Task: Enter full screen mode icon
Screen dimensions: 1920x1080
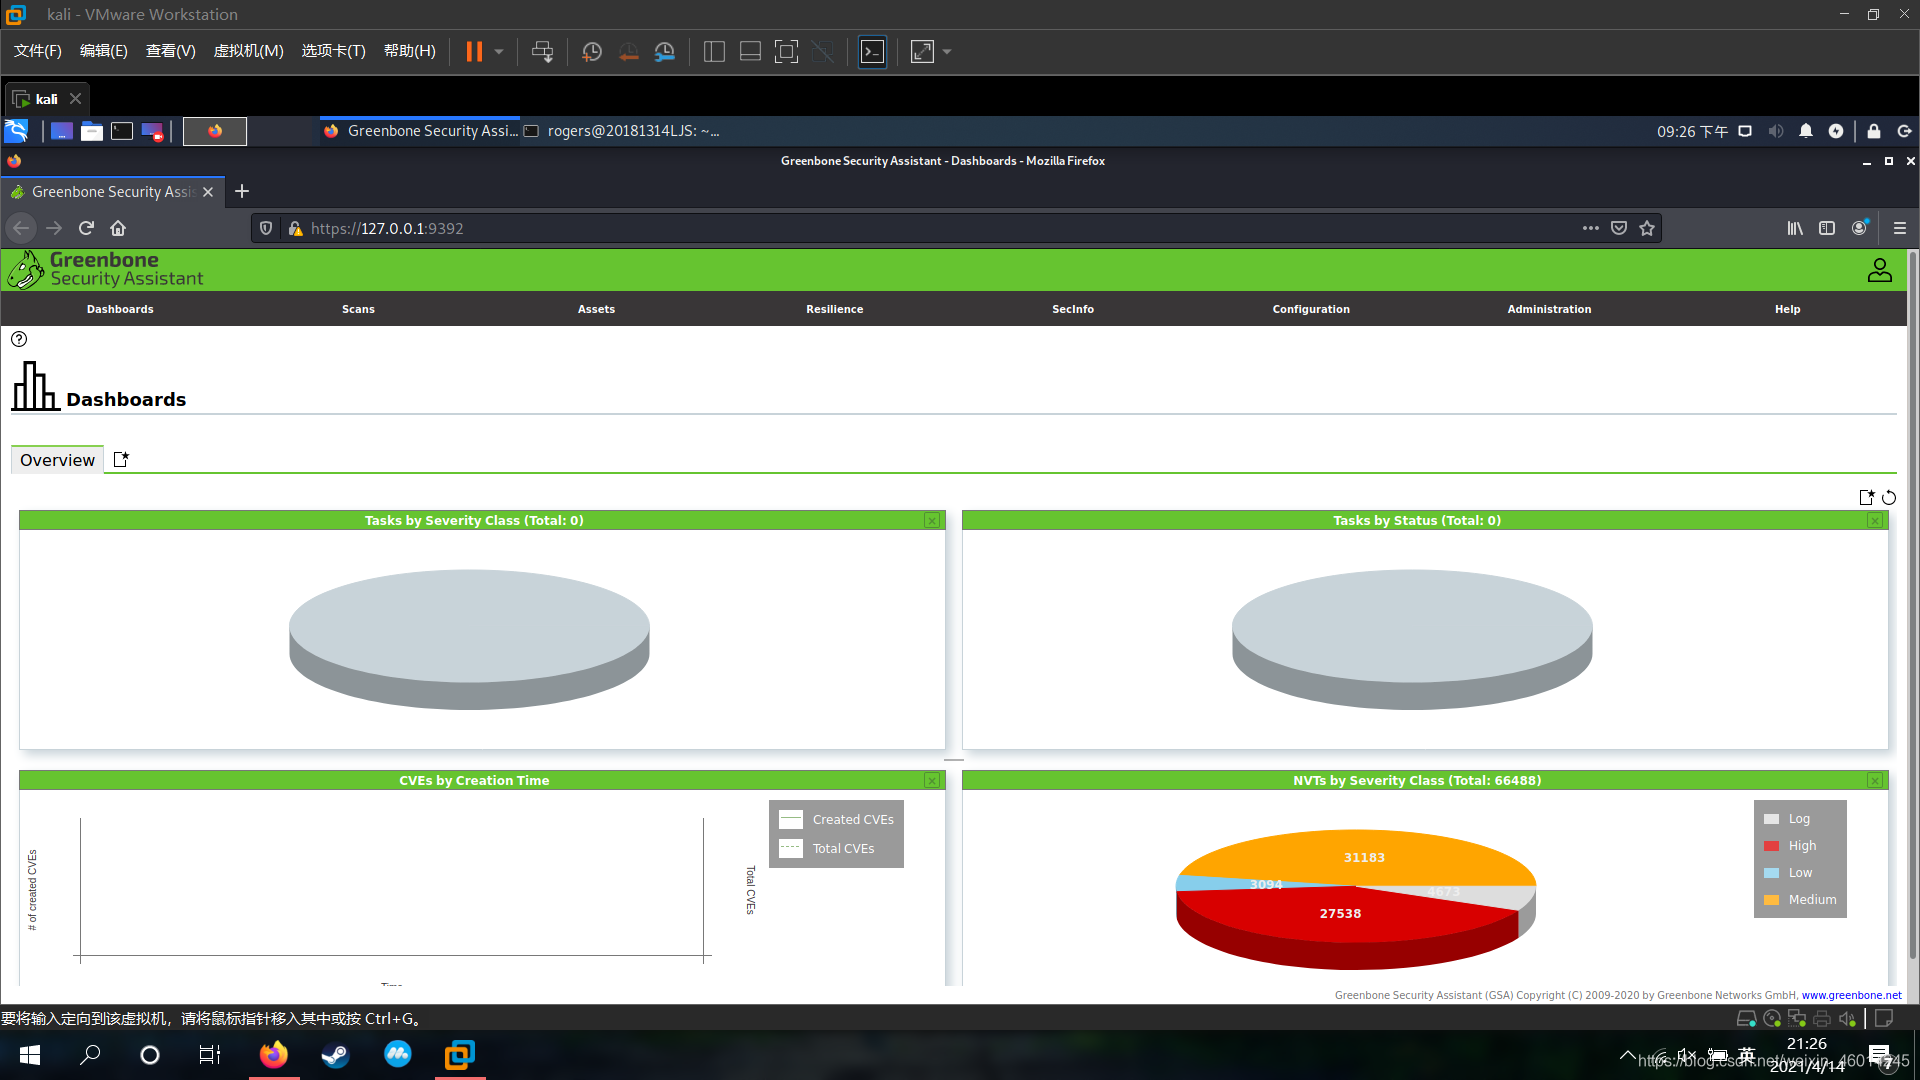Action: (x=786, y=51)
